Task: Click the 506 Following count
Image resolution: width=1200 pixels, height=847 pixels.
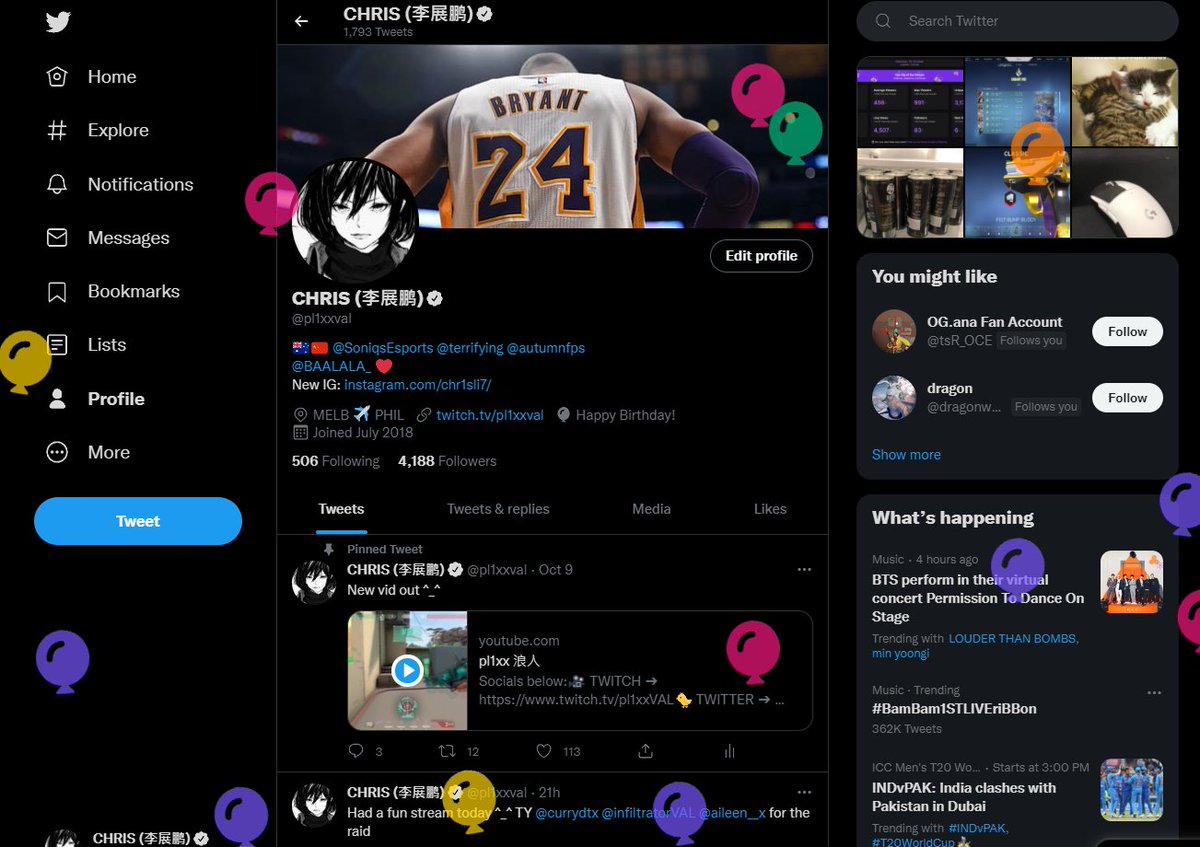Action: [x=336, y=461]
